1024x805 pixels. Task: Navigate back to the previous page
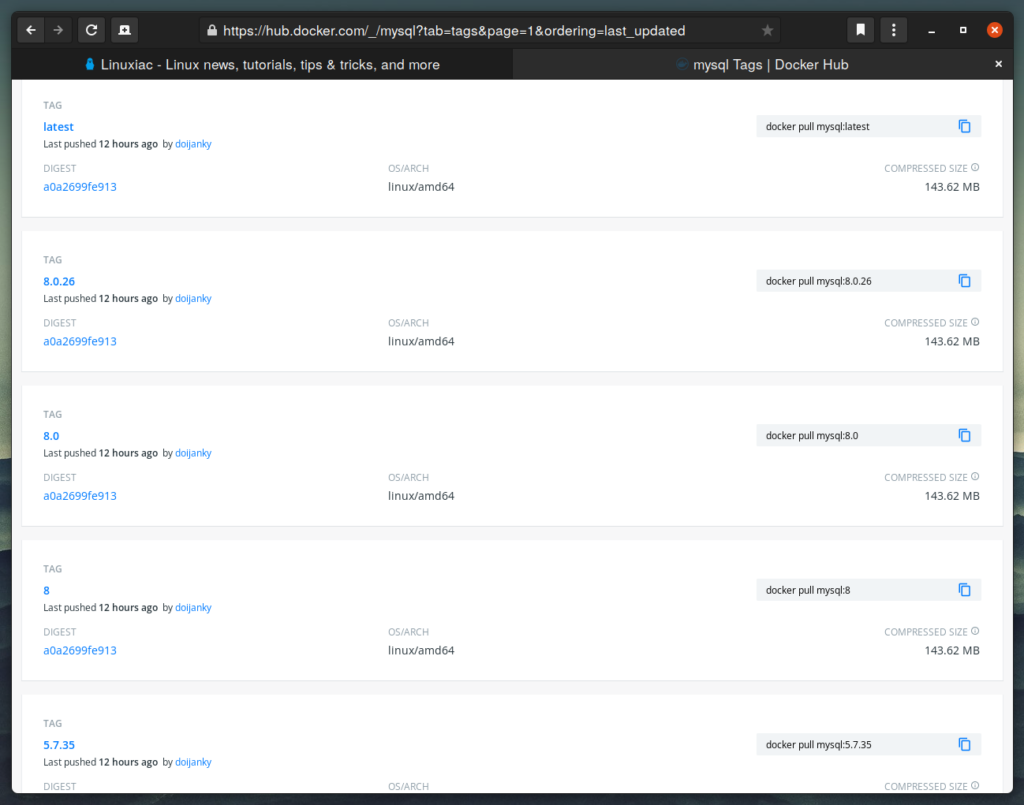click(x=30, y=30)
